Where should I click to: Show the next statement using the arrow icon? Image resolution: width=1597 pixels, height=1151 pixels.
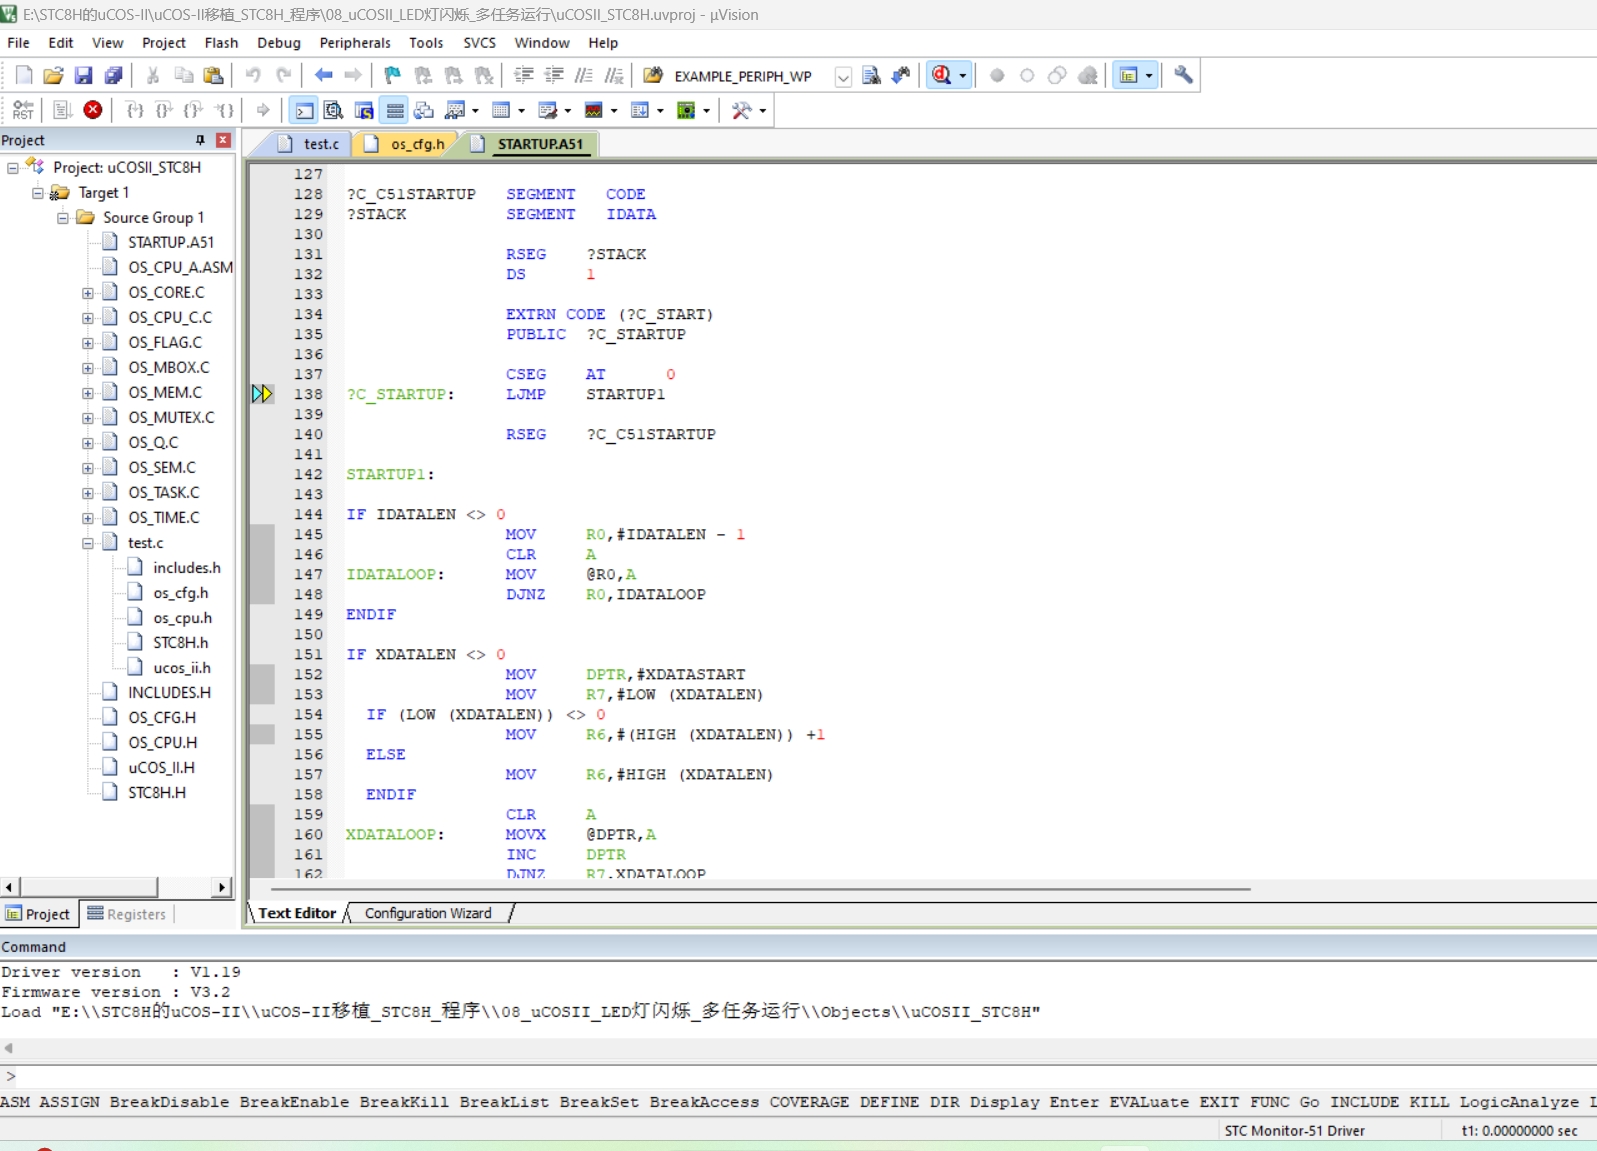point(263,110)
